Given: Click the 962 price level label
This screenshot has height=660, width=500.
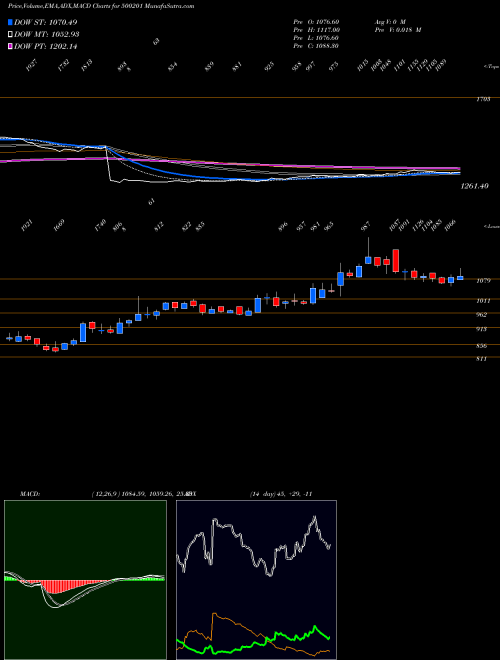Looking at the screenshot, I should point(481,314).
